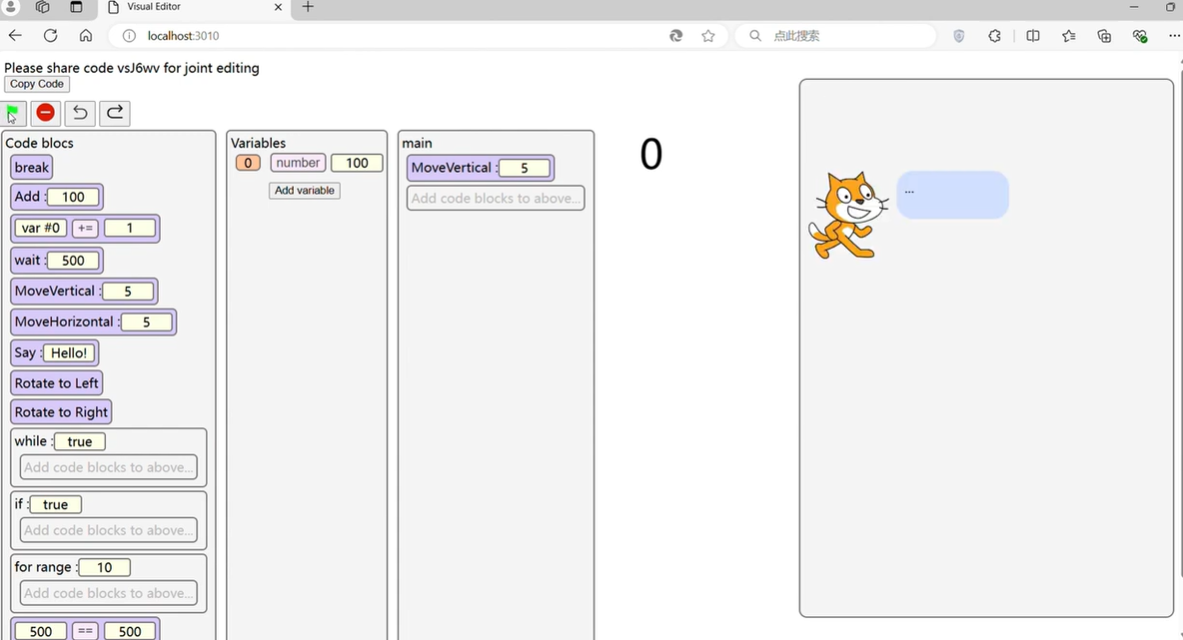1183x640 pixels.
Task: Open the browser extensions puzzle icon
Action: point(994,35)
